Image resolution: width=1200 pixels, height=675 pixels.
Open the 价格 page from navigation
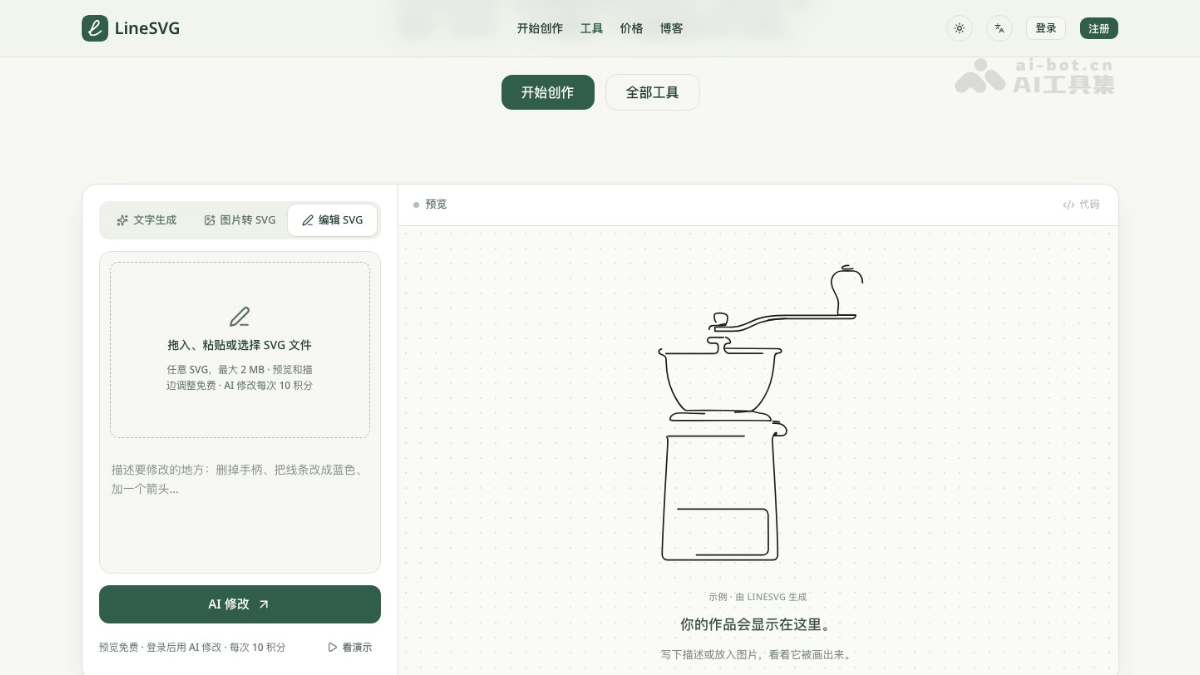pos(632,28)
